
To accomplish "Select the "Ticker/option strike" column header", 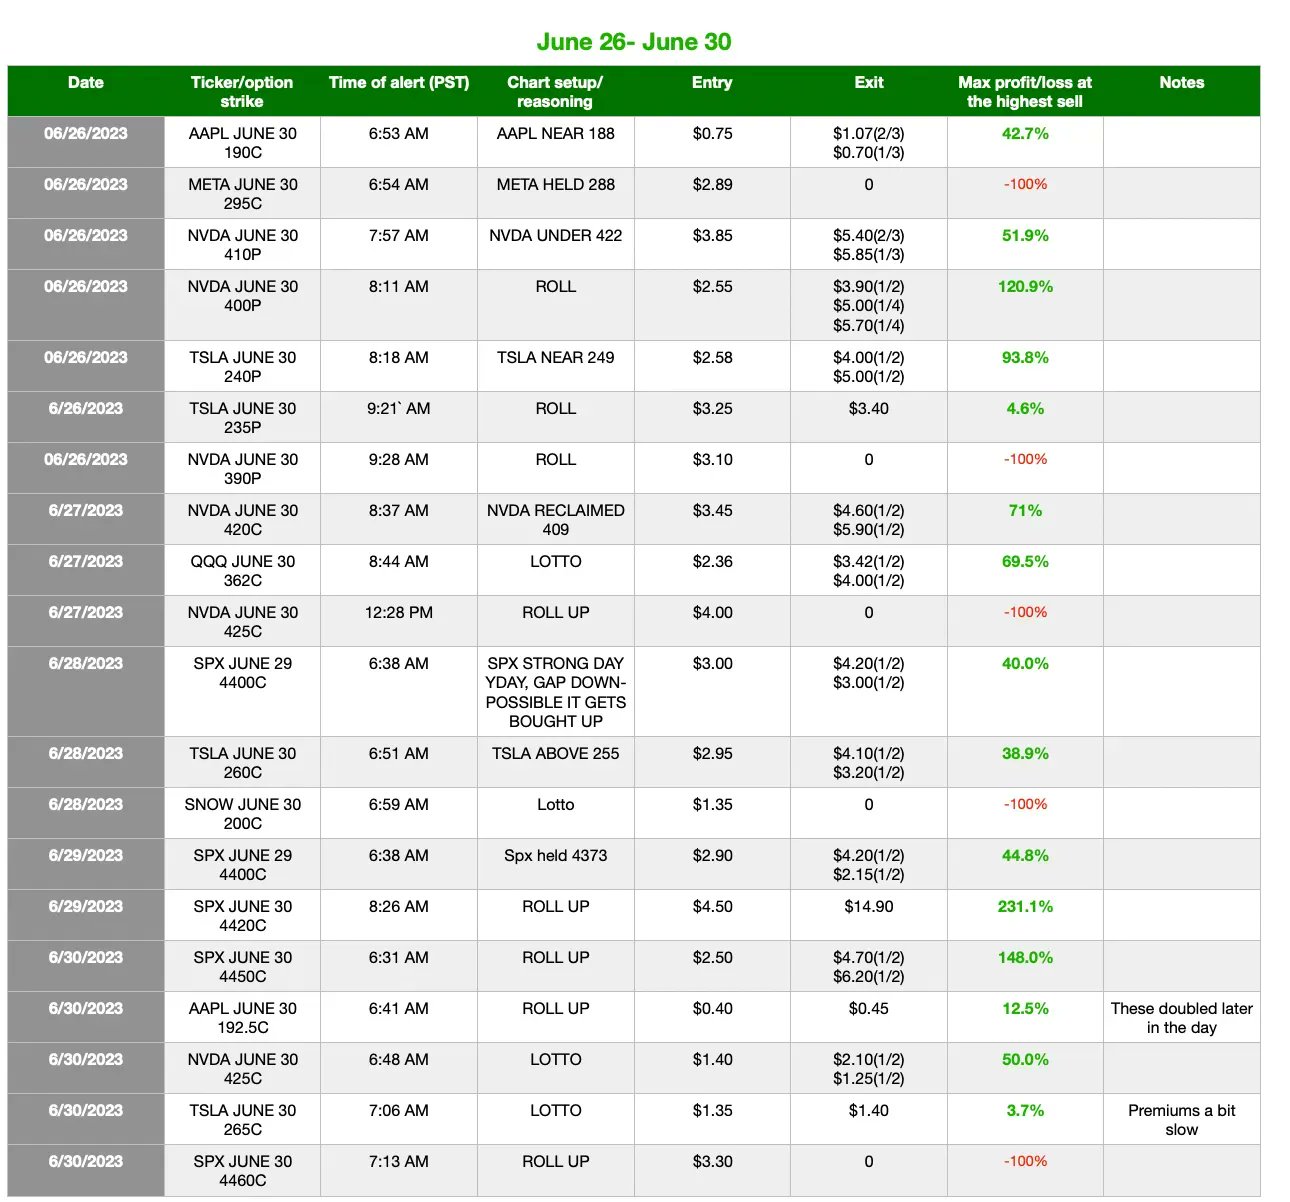I will [x=241, y=91].
